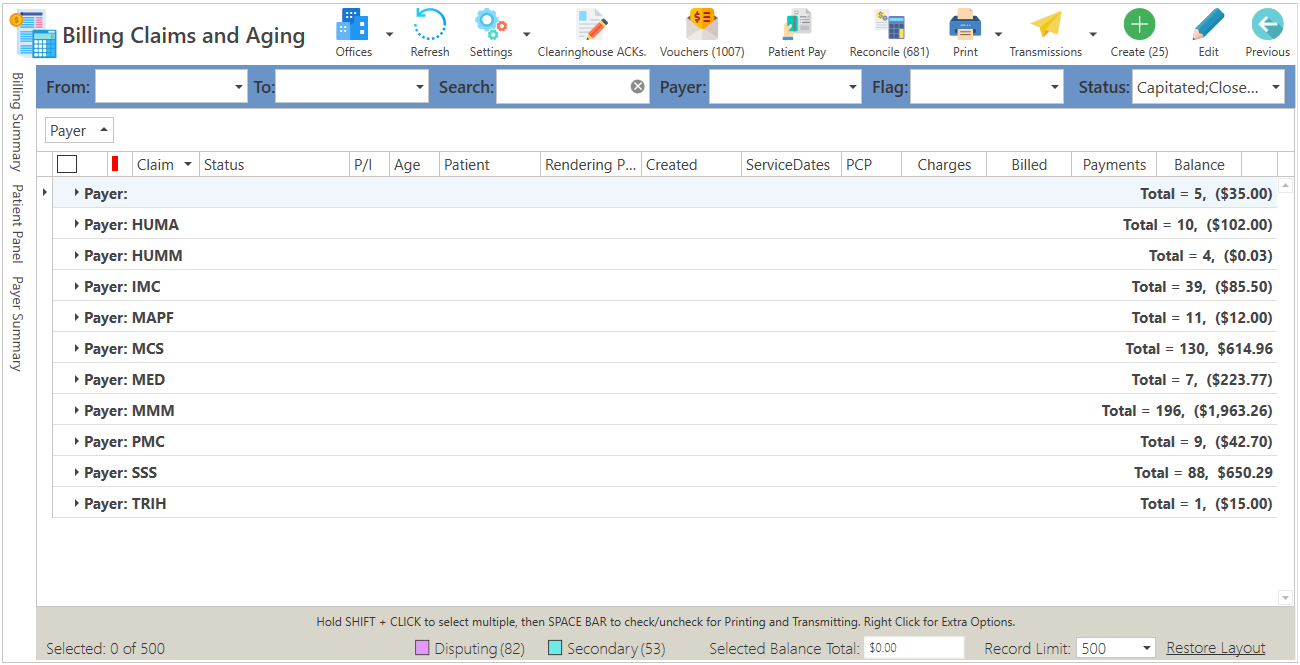Screen dimensions: 1300x665
Task: Click the grid scrollbar down arrow
Action: [1286, 598]
